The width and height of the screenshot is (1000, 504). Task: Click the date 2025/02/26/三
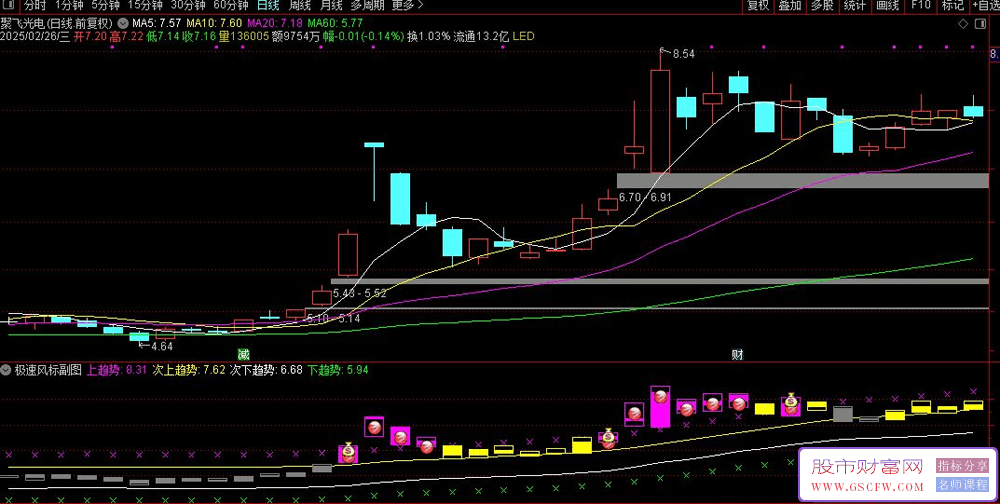click(x=35, y=36)
